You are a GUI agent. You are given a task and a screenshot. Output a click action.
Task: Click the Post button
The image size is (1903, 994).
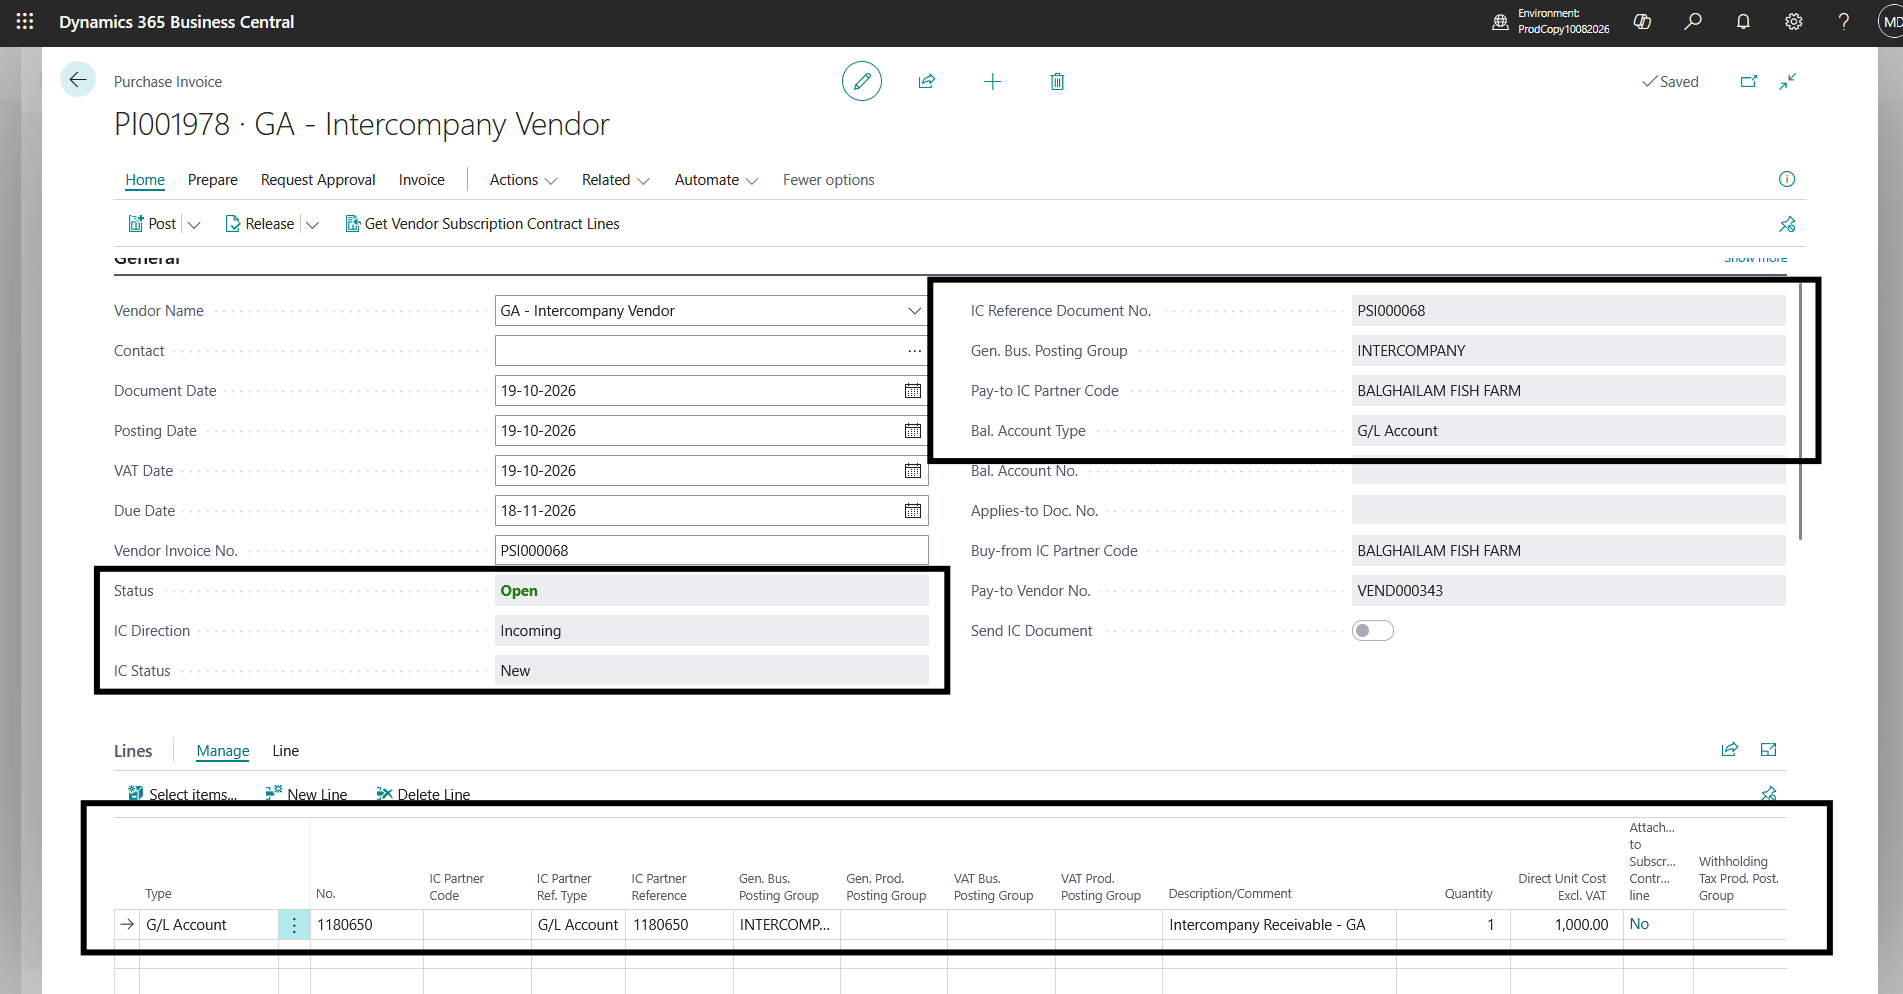(x=152, y=224)
